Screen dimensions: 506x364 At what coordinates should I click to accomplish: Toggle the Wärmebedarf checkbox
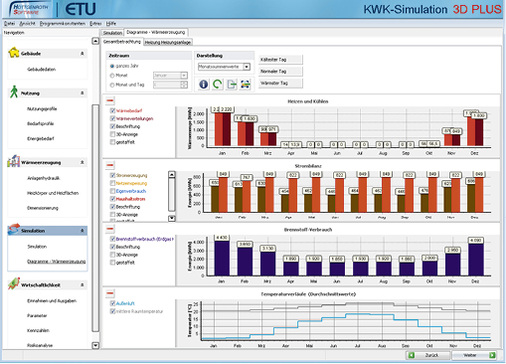point(113,110)
